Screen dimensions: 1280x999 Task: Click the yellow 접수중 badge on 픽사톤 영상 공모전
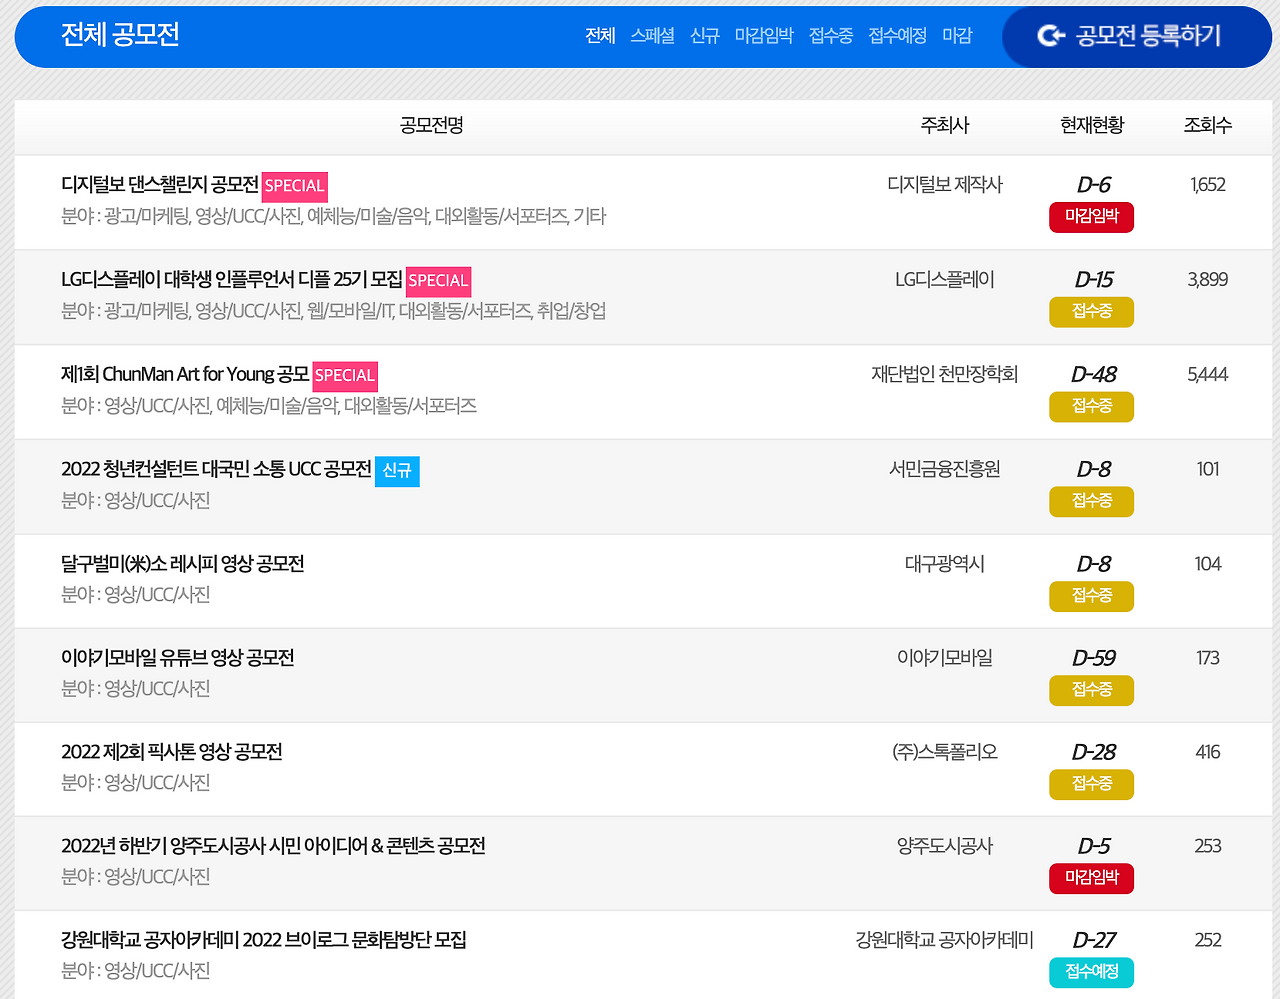pyautogui.click(x=1091, y=784)
